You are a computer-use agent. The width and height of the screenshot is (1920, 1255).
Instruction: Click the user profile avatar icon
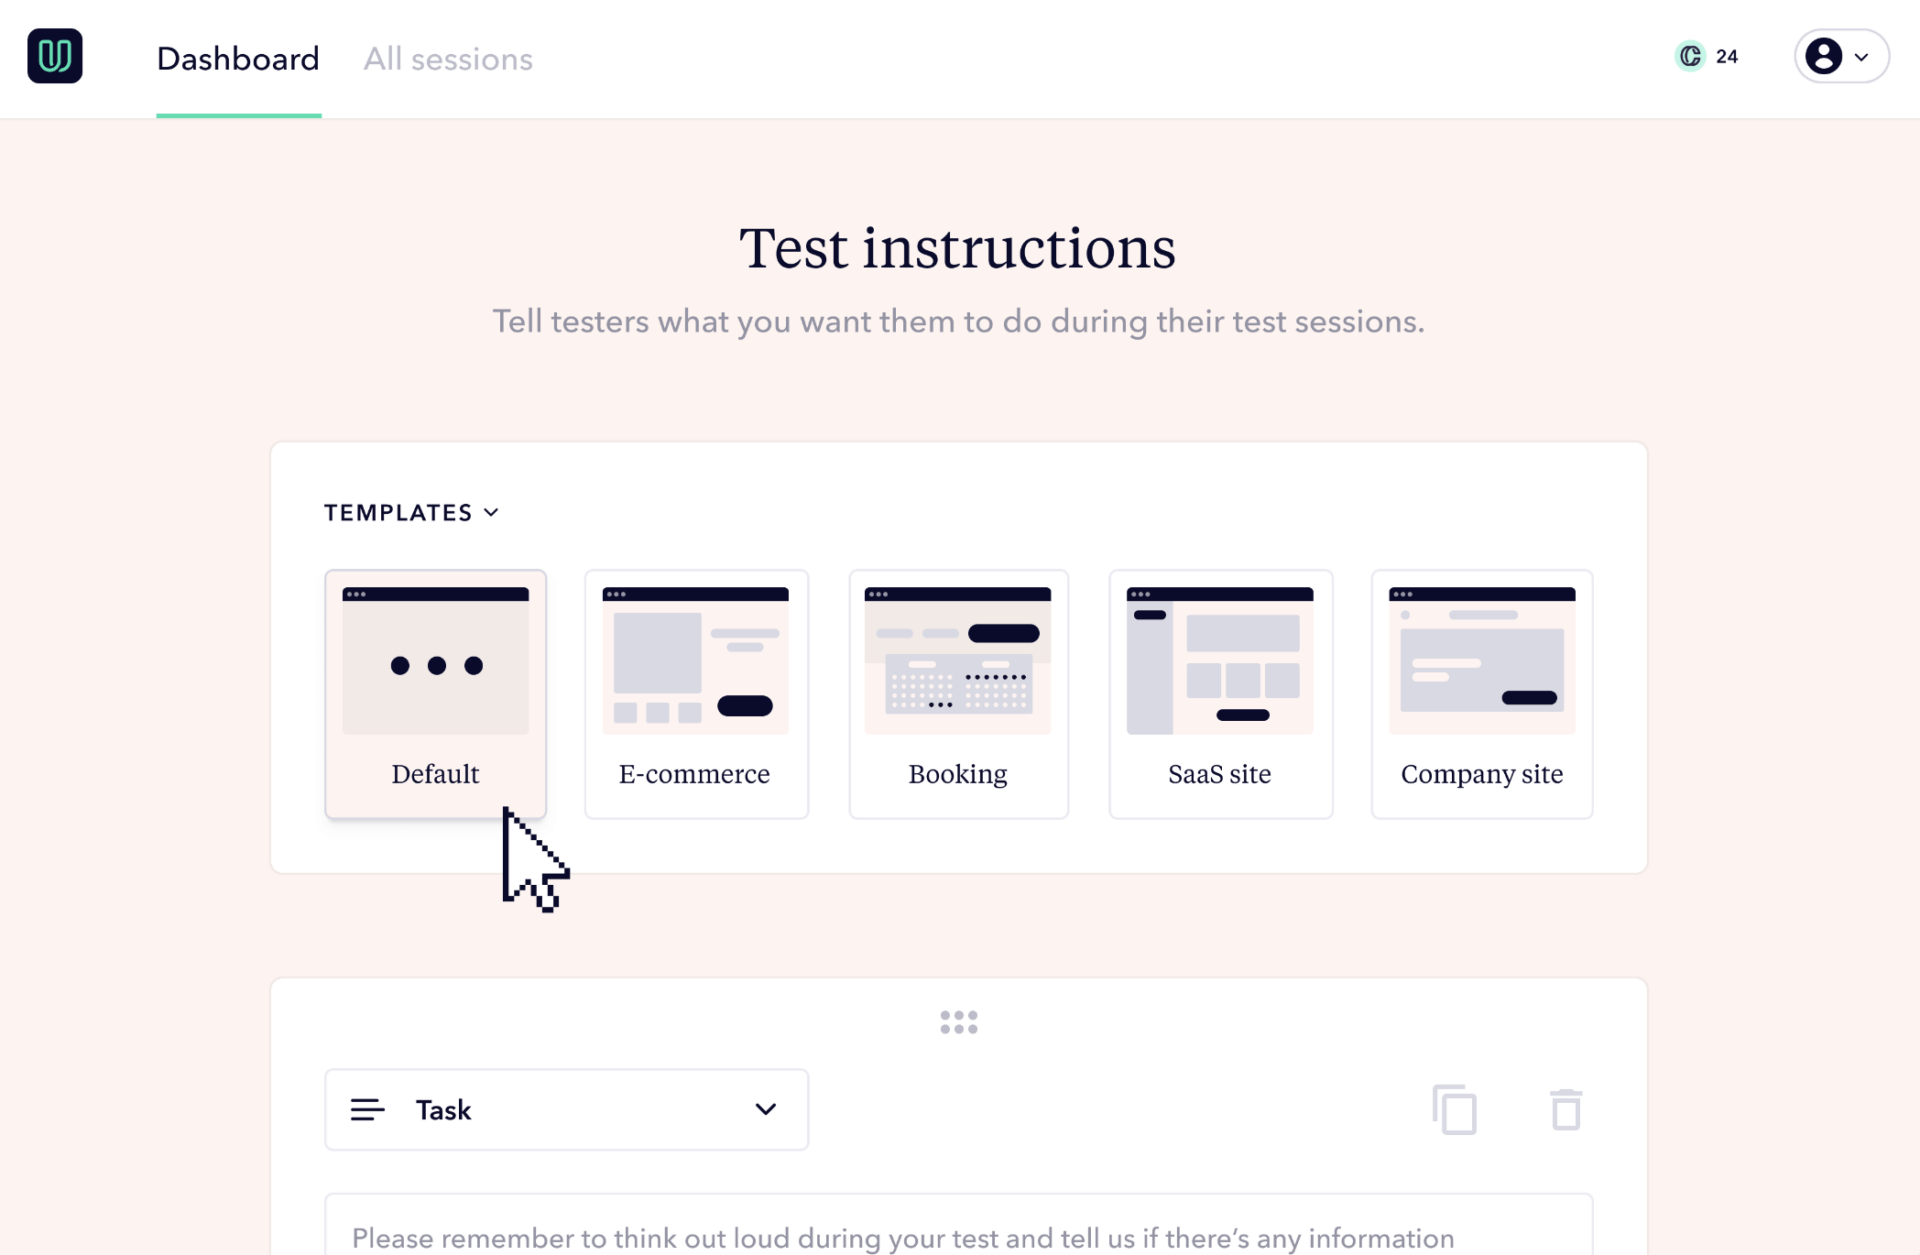[1824, 56]
